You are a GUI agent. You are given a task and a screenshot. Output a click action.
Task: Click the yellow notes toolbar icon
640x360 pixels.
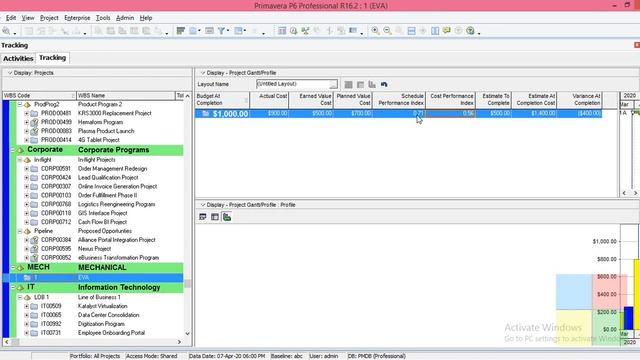point(447,31)
